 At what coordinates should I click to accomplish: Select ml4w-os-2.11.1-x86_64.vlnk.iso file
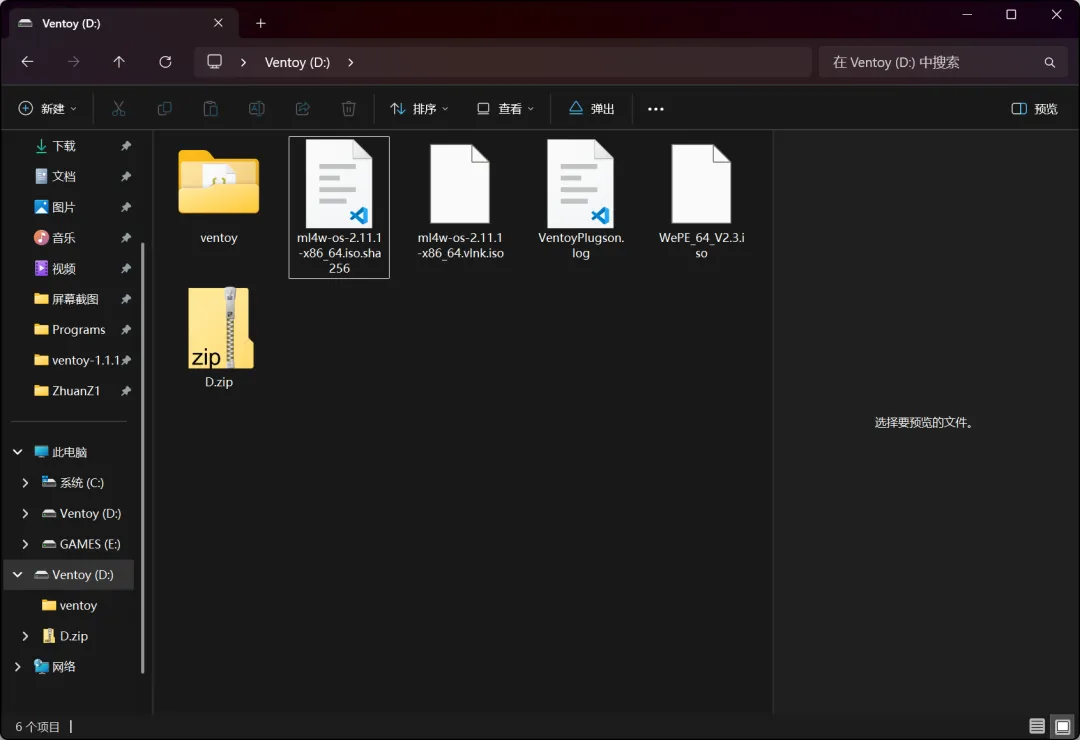coord(460,200)
